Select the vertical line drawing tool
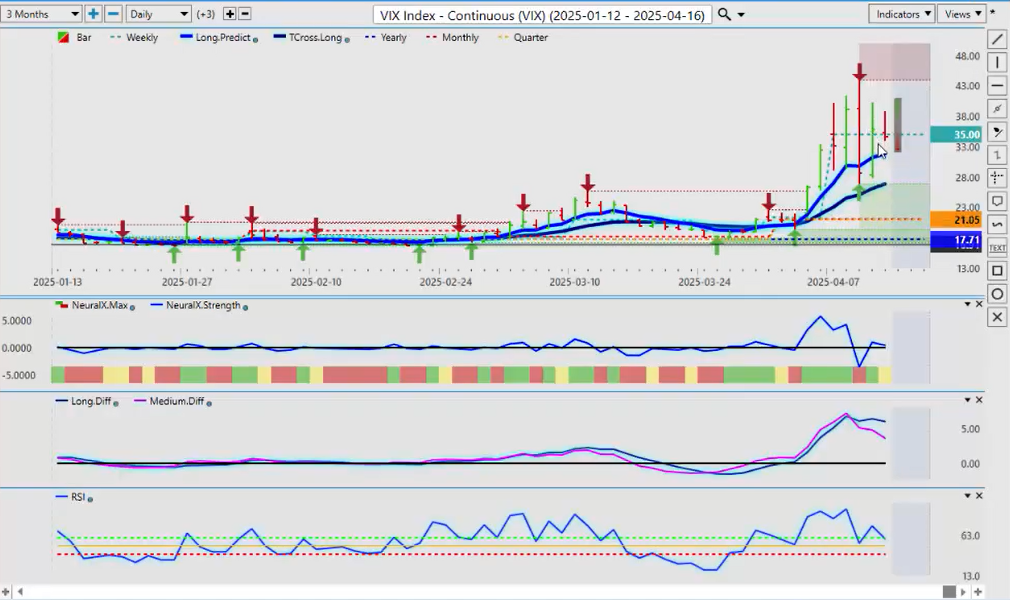Viewport: 1010px width, 600px height. tap(997, 62)
